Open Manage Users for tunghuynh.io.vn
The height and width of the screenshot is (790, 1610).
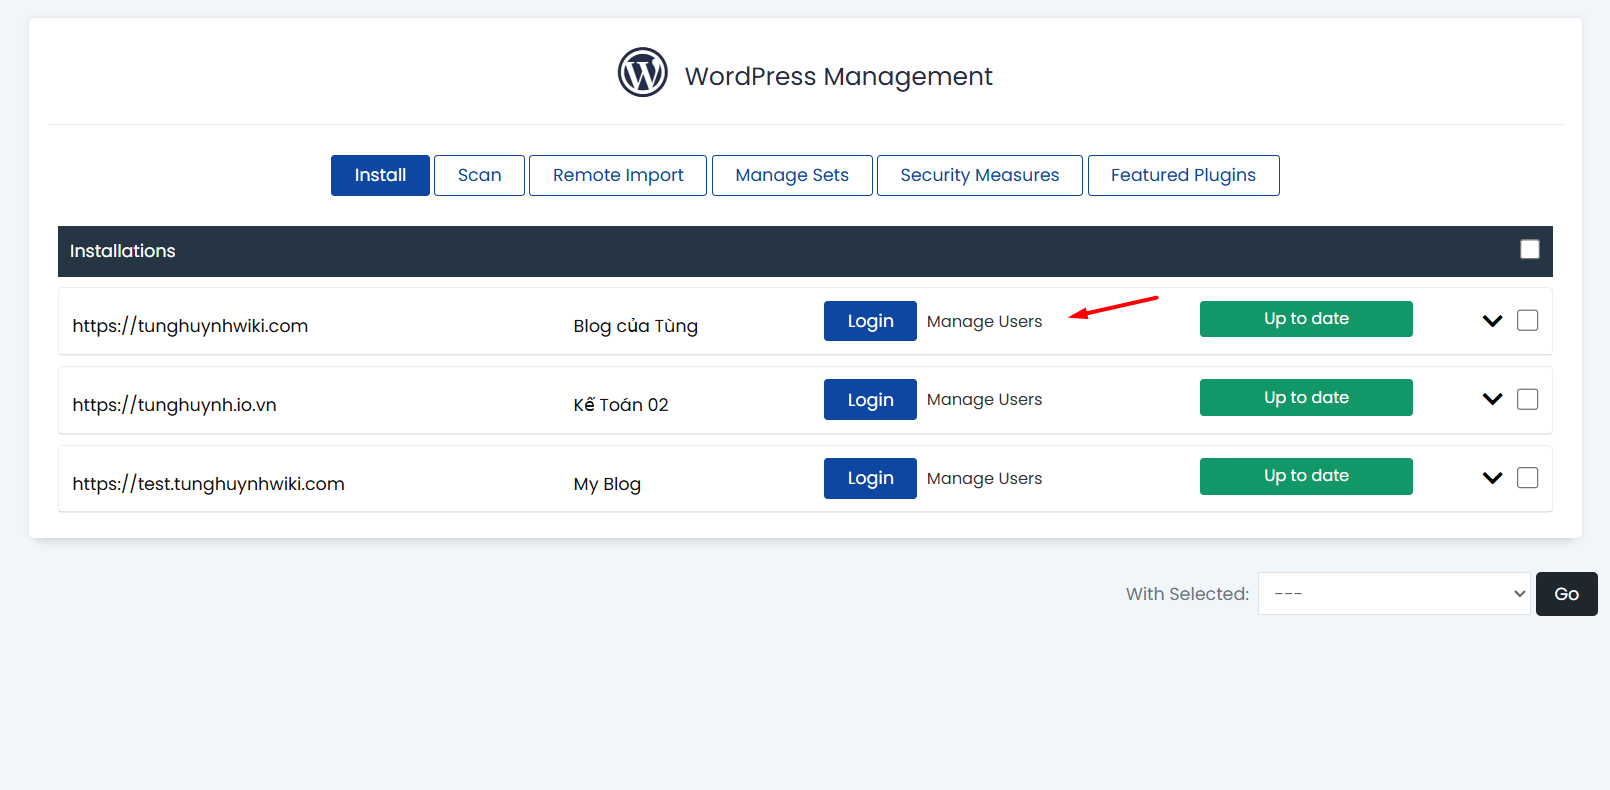tap(984, 399)
